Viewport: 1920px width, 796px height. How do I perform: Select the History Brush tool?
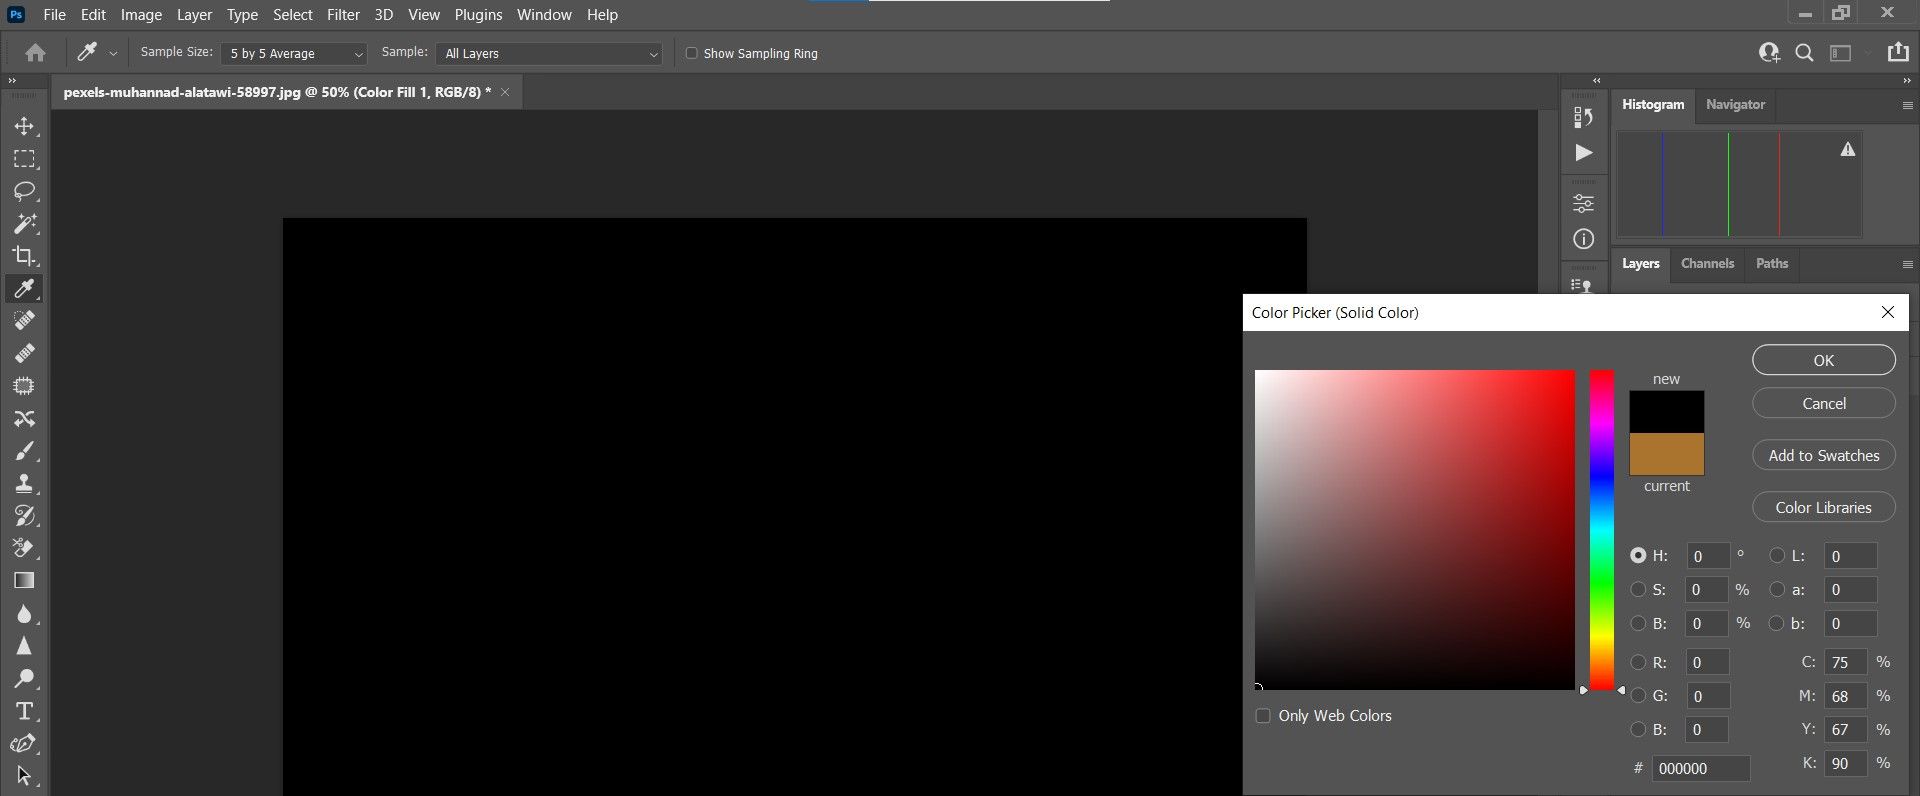pos(24,516)
